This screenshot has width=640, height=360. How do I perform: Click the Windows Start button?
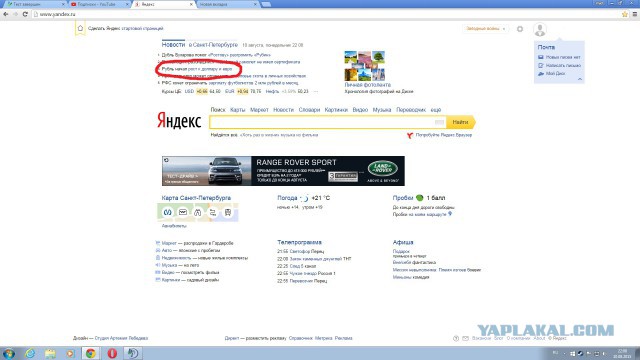pos(9,353)
